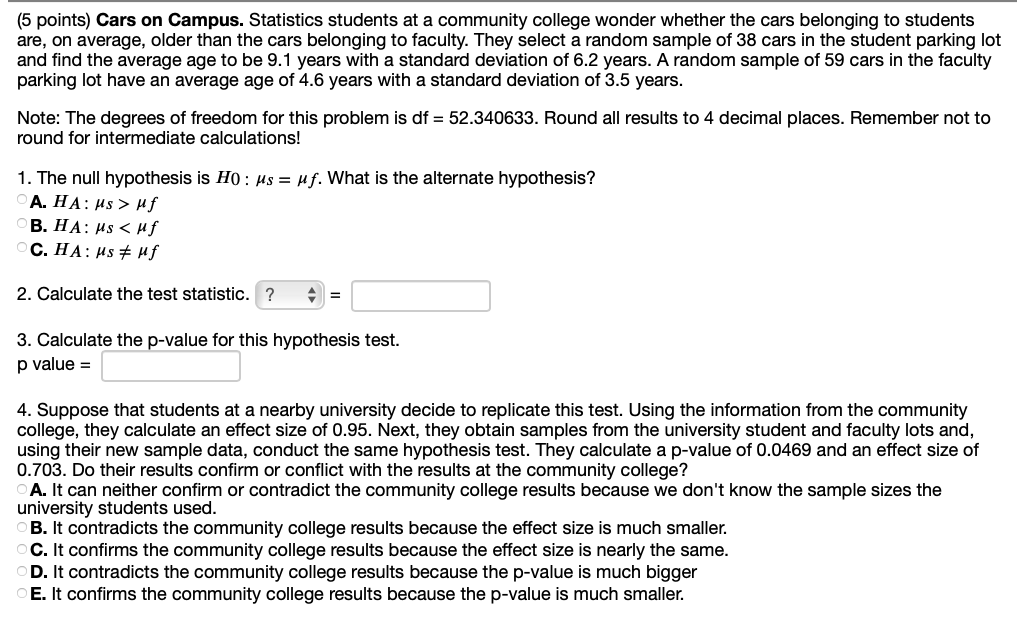Click the label text 'HA: μs > μf'

105,203
